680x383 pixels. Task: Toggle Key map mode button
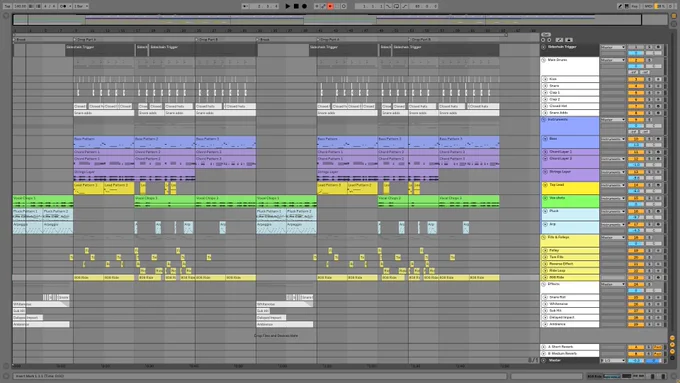[634, 6]
